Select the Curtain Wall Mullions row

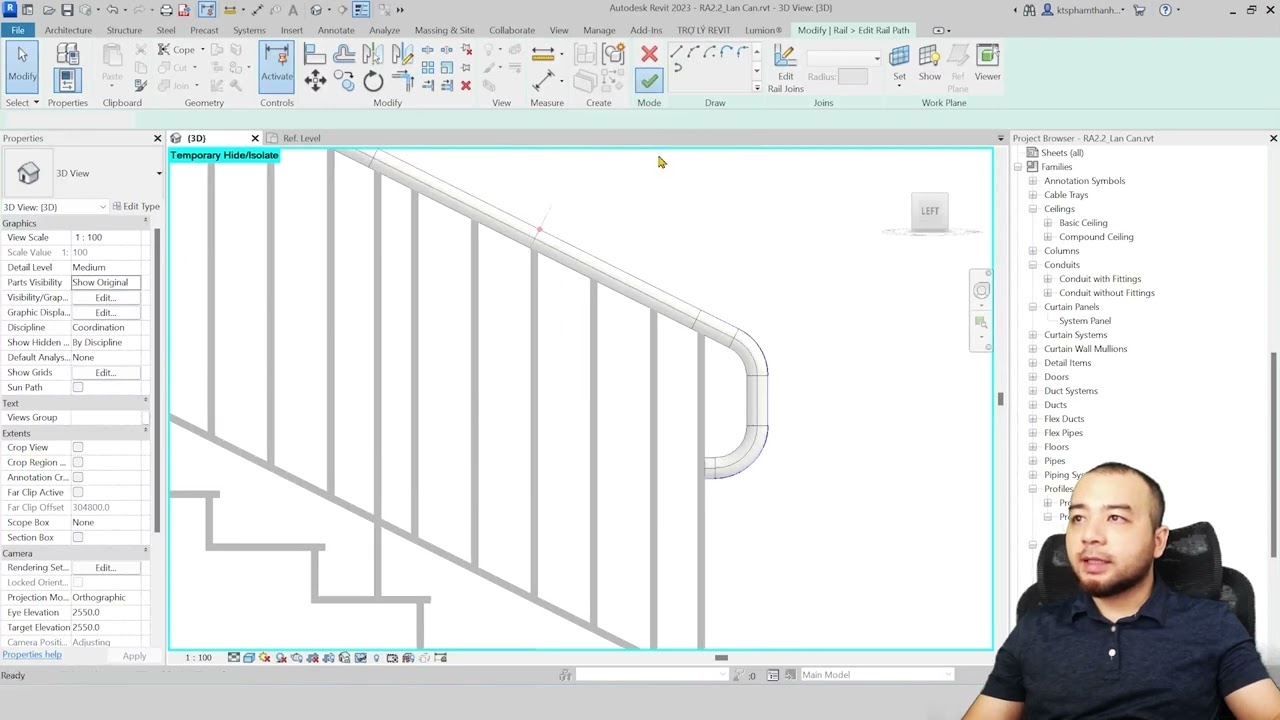point(1085,349)
